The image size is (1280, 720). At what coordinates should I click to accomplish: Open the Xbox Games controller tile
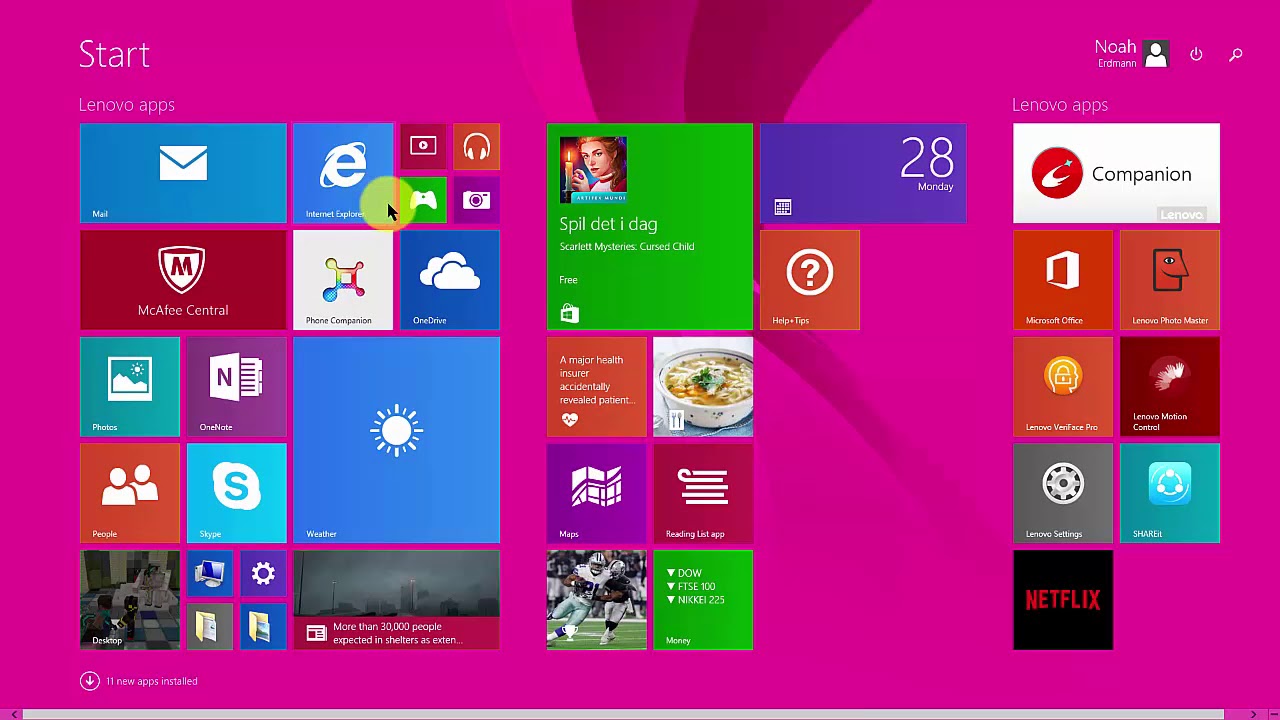coord(423,200)
